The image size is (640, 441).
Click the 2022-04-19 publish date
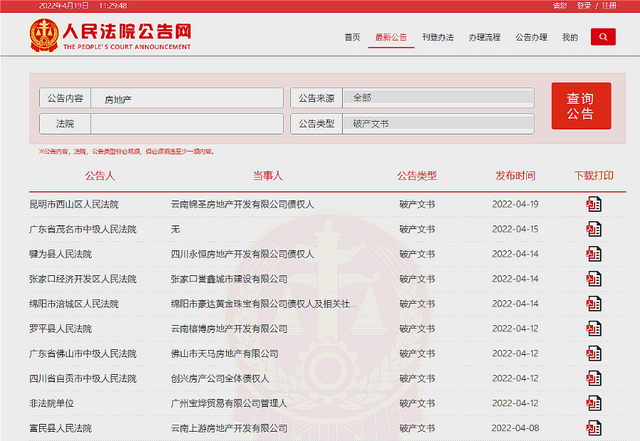515,204
